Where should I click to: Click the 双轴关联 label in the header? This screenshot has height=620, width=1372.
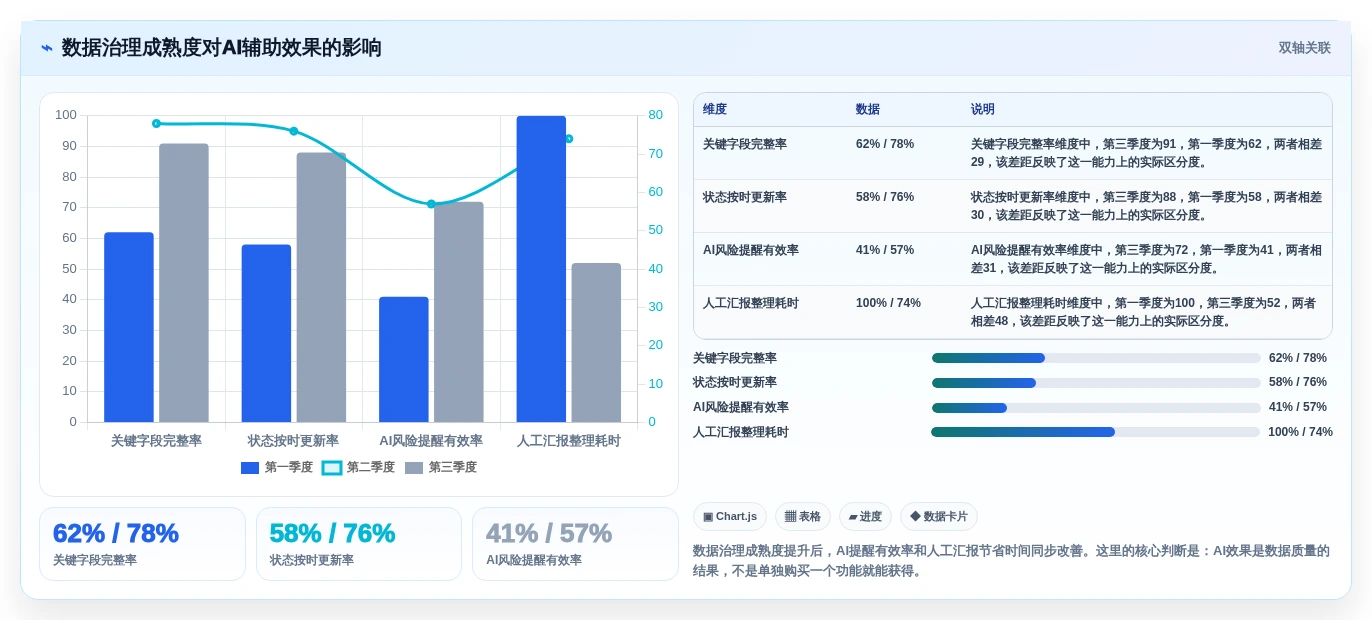click(1304, 48)
